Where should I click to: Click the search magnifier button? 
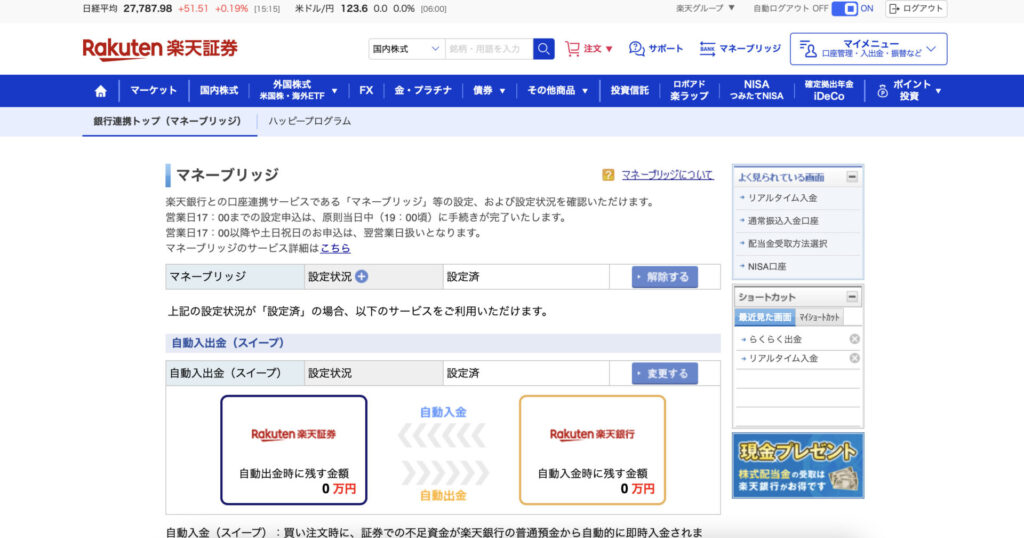[x=543, y=49]
